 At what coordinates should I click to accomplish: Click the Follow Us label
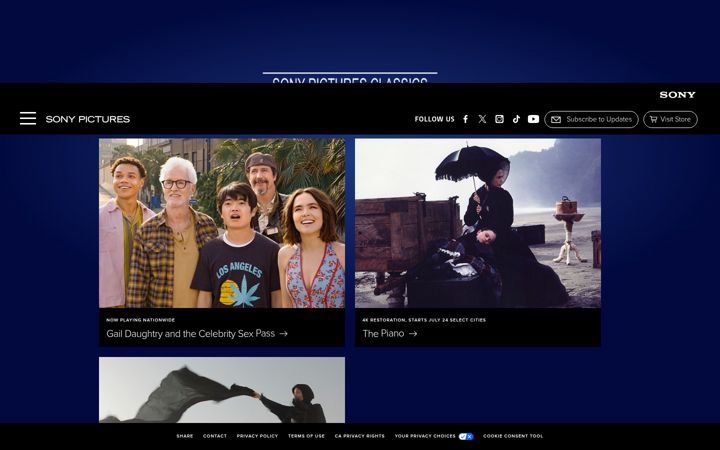[x=434, y=119]
